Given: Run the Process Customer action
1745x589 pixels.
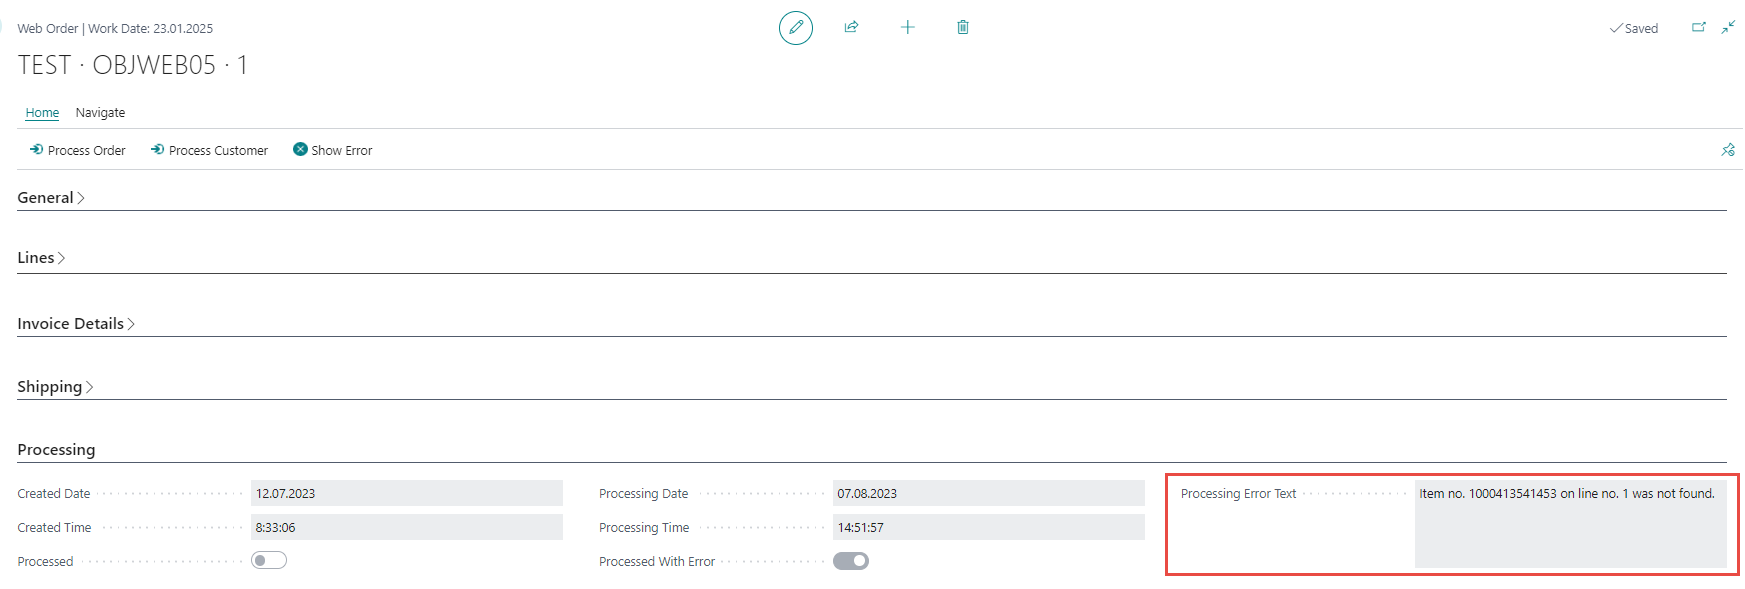Looking at the screenshot, I should (209, 150).
